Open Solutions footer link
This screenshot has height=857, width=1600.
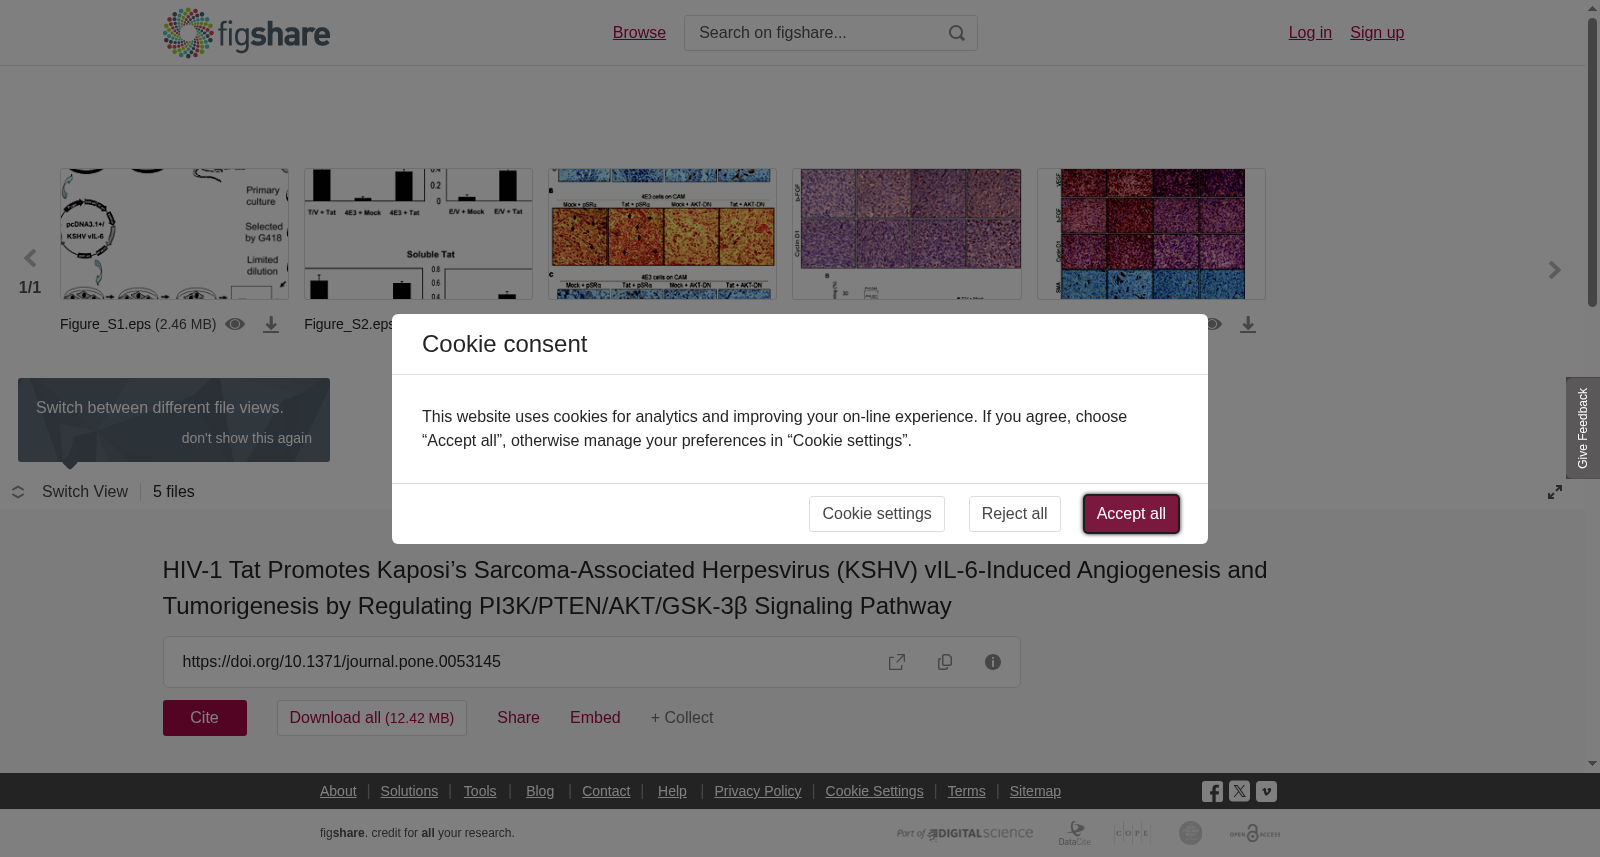click(x=409, y=791)
